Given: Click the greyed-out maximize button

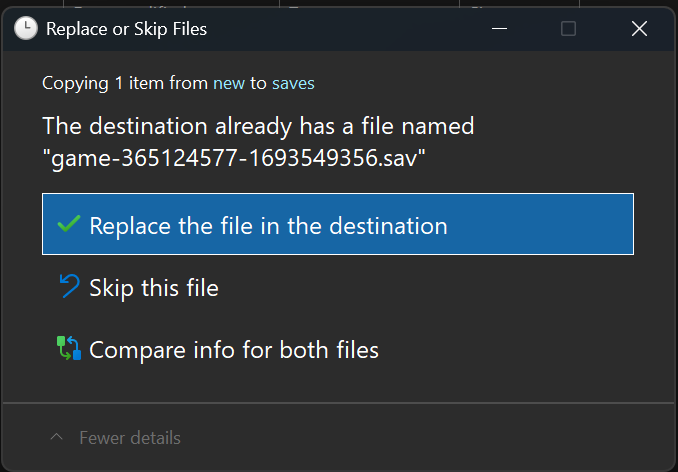Looking at the screenshot, I should [x=568, y=29].
